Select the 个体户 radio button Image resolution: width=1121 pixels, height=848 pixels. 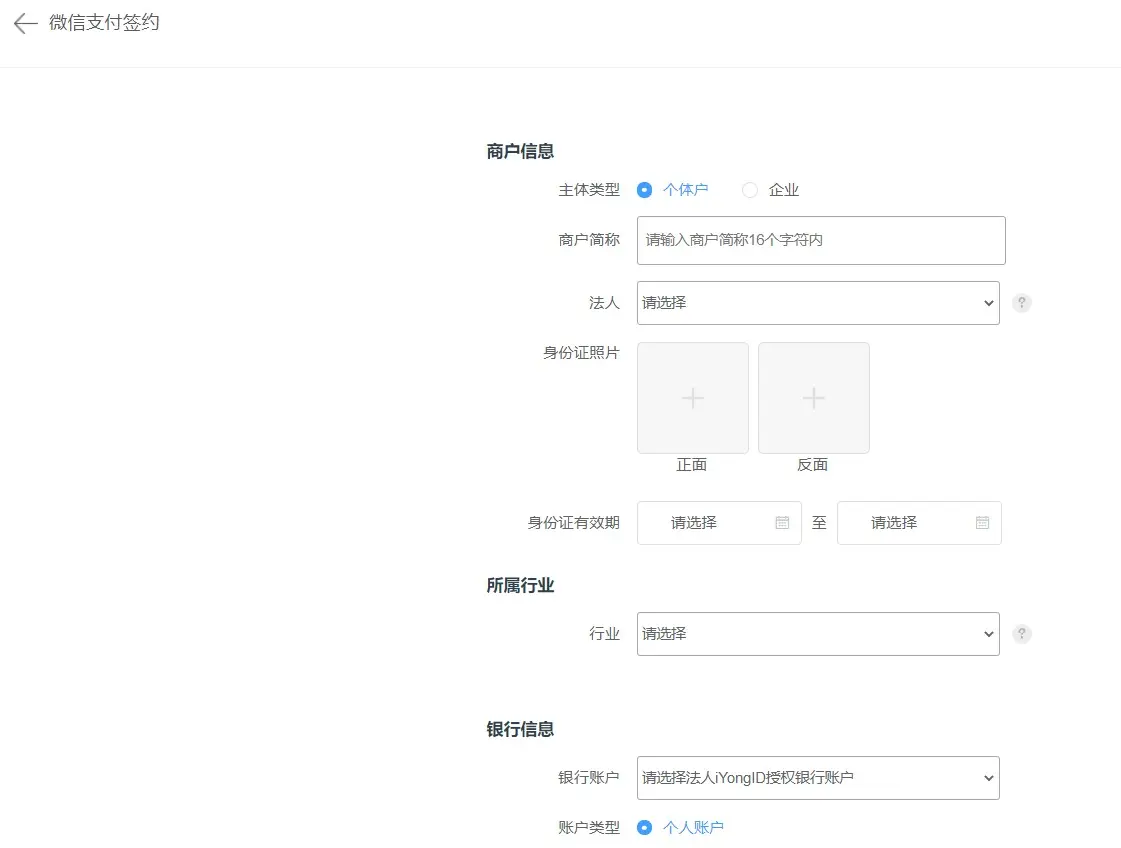[645, 190]
